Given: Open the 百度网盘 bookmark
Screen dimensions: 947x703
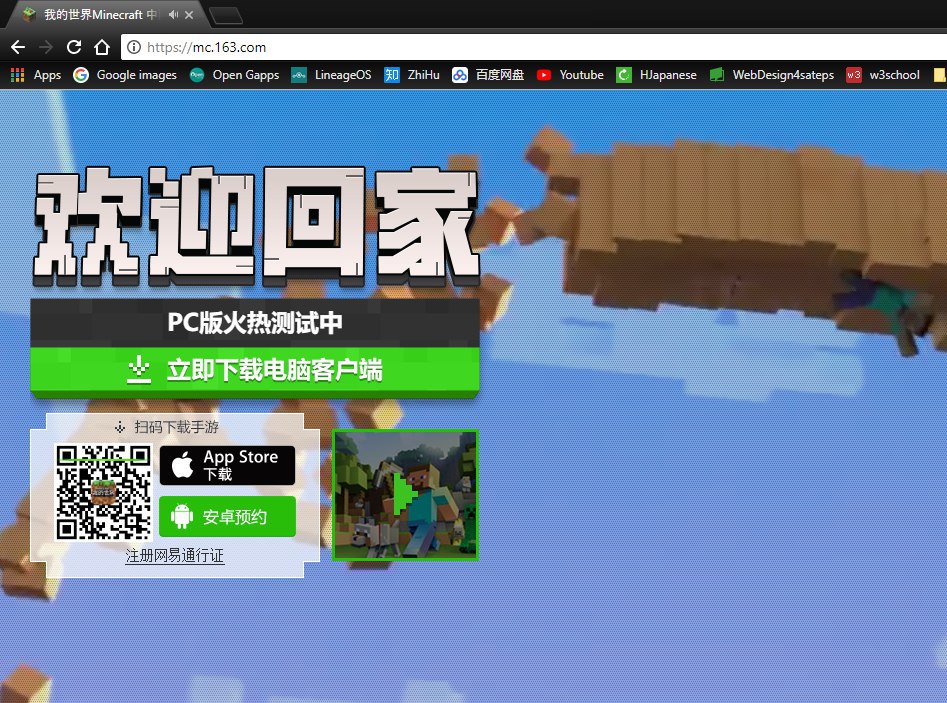Looking at the screenshot, I should click(x=488, y=75).
